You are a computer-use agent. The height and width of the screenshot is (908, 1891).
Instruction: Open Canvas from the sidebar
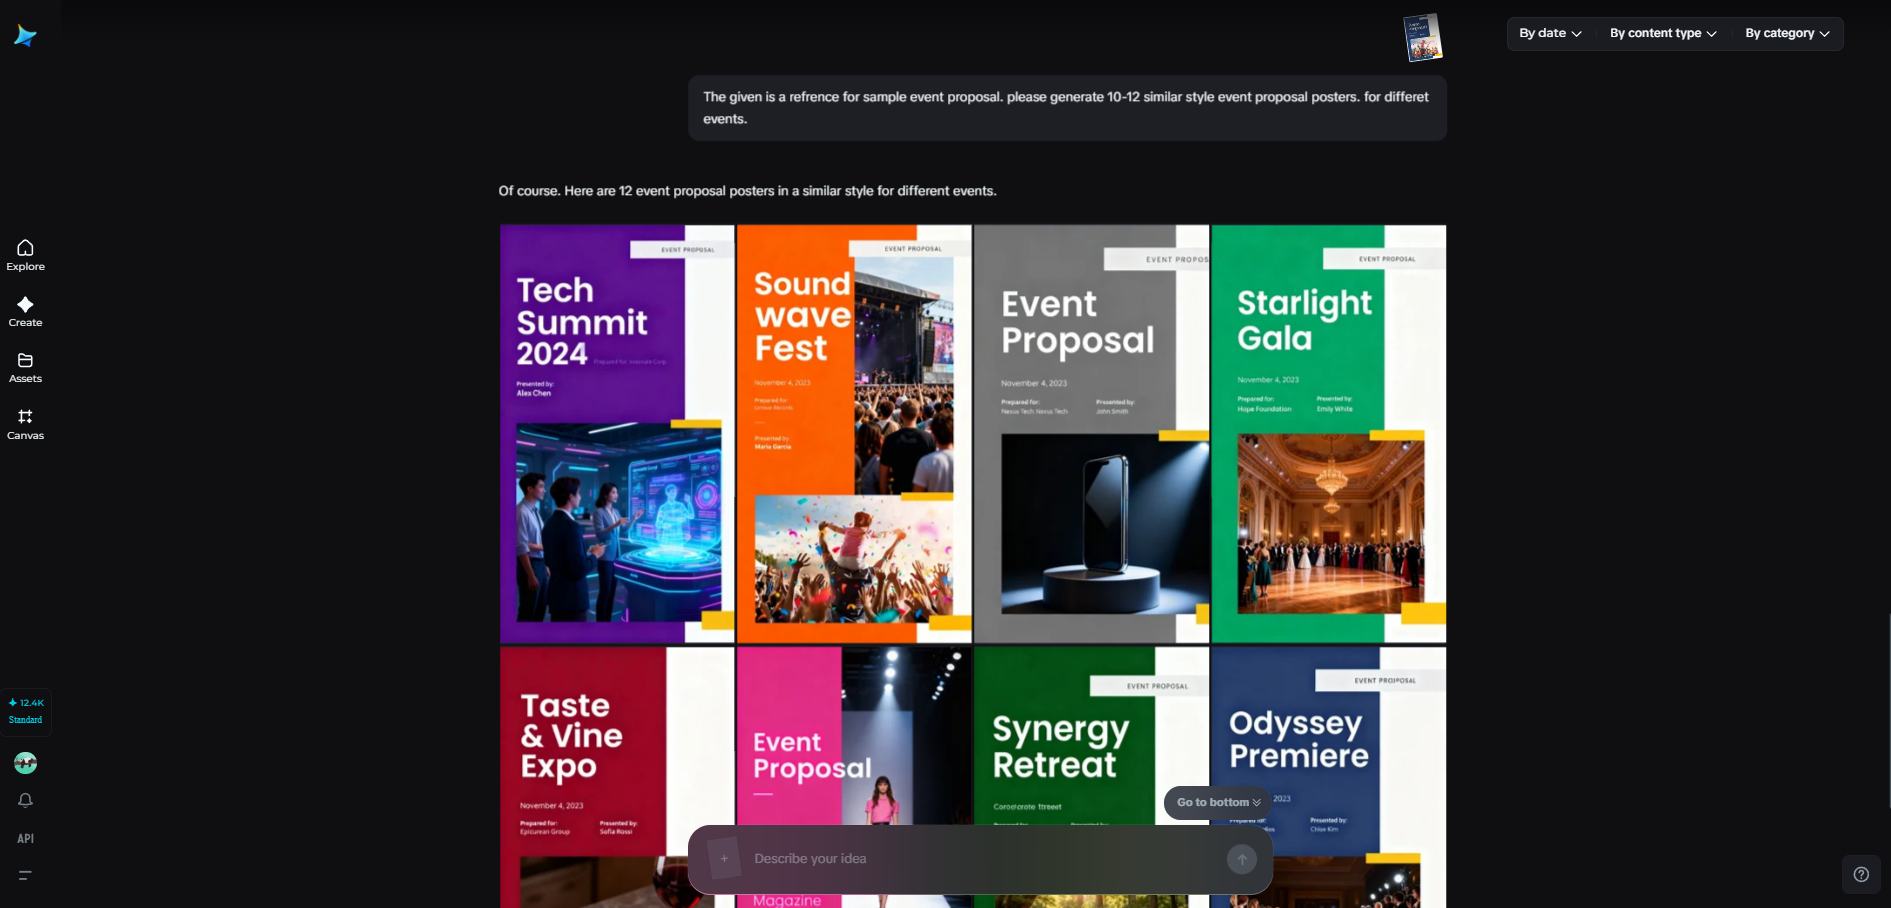coord(25,424)
